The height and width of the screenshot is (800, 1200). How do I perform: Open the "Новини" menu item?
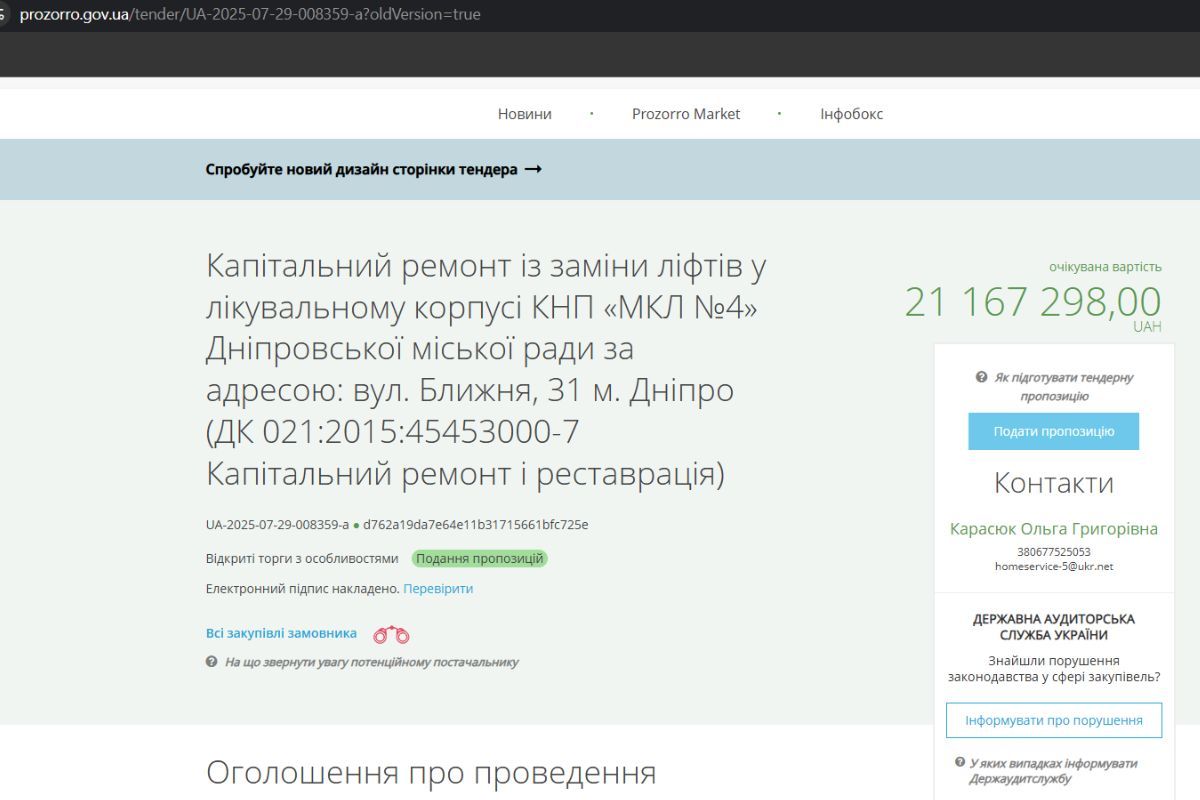523,113
